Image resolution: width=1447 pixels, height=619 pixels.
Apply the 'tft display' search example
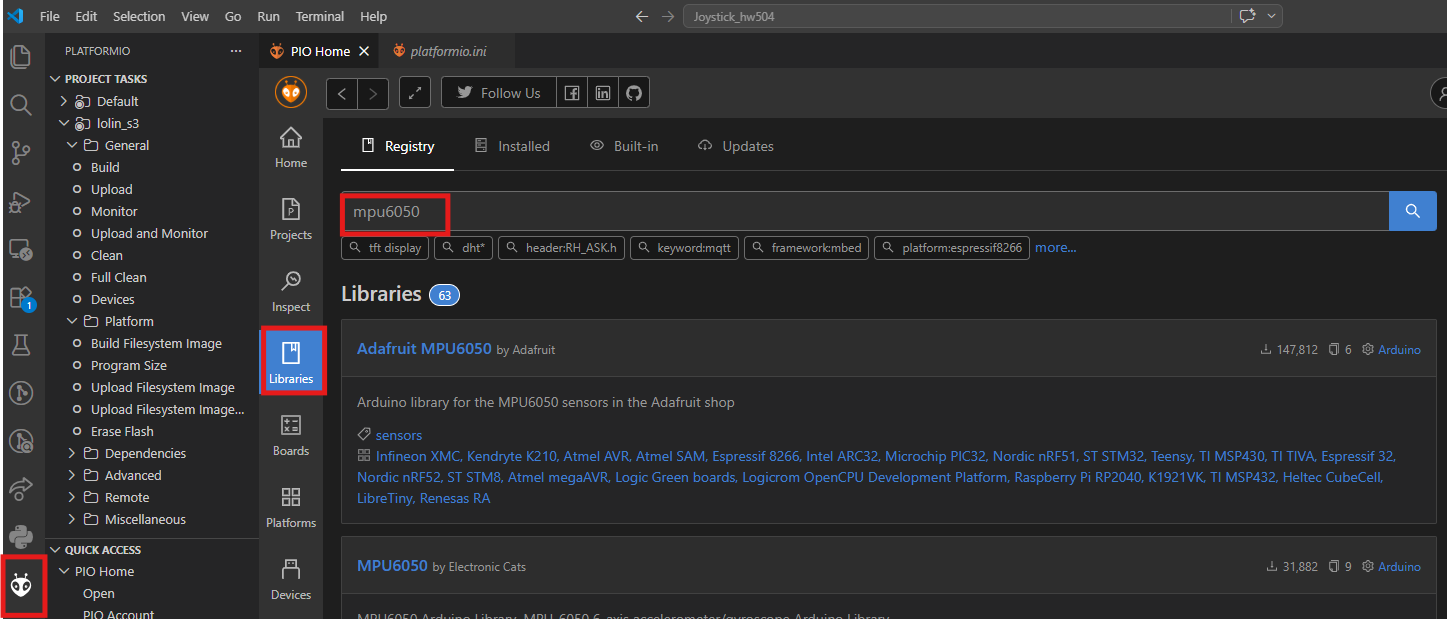click(386, 248)
